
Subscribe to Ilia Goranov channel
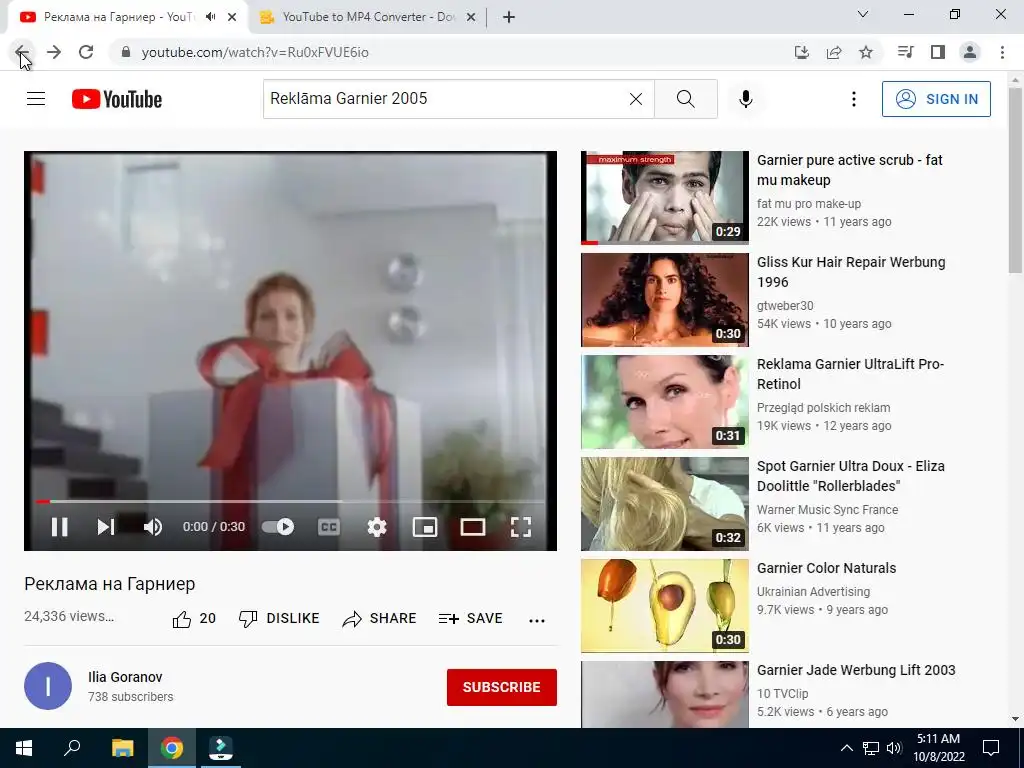(x=502, y=687)
